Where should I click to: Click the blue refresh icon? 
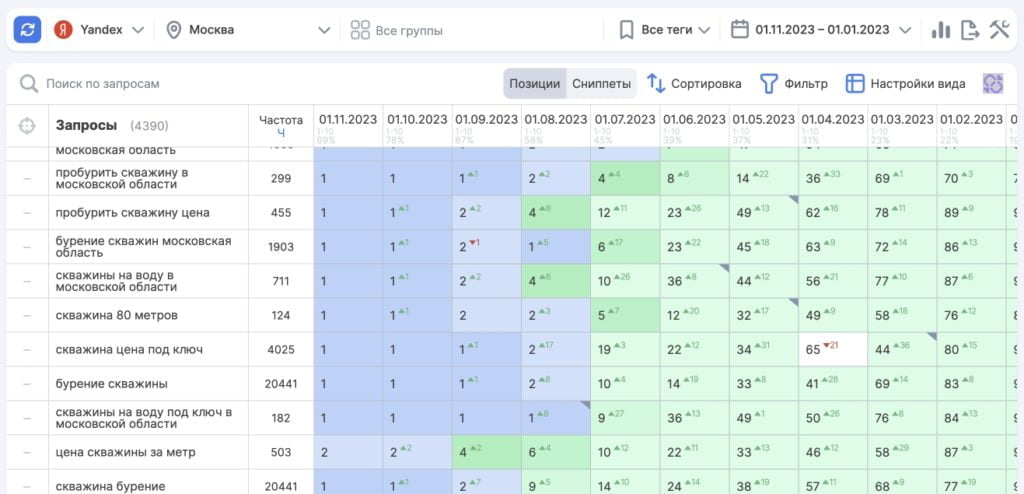point(27,29)
